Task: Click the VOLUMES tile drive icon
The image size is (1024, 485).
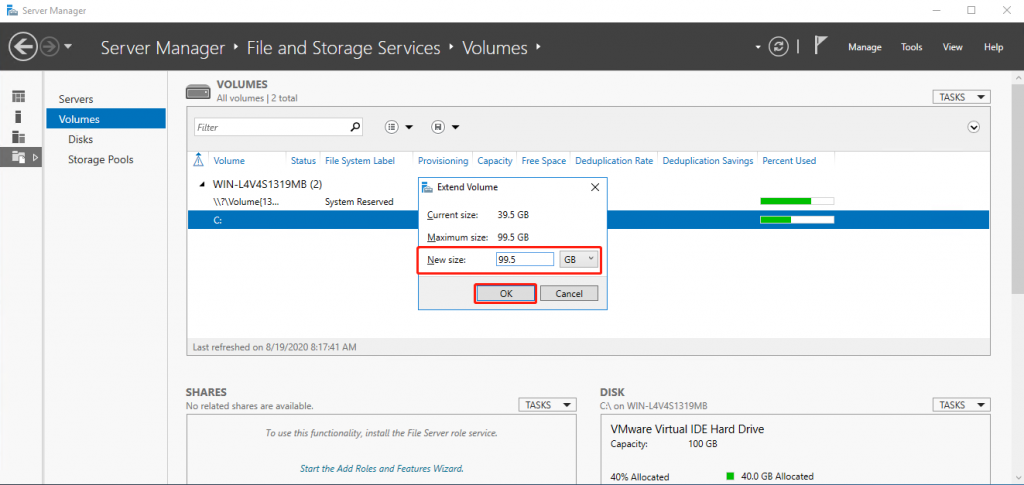Action: pyautogui.click(x=198, y=91)
